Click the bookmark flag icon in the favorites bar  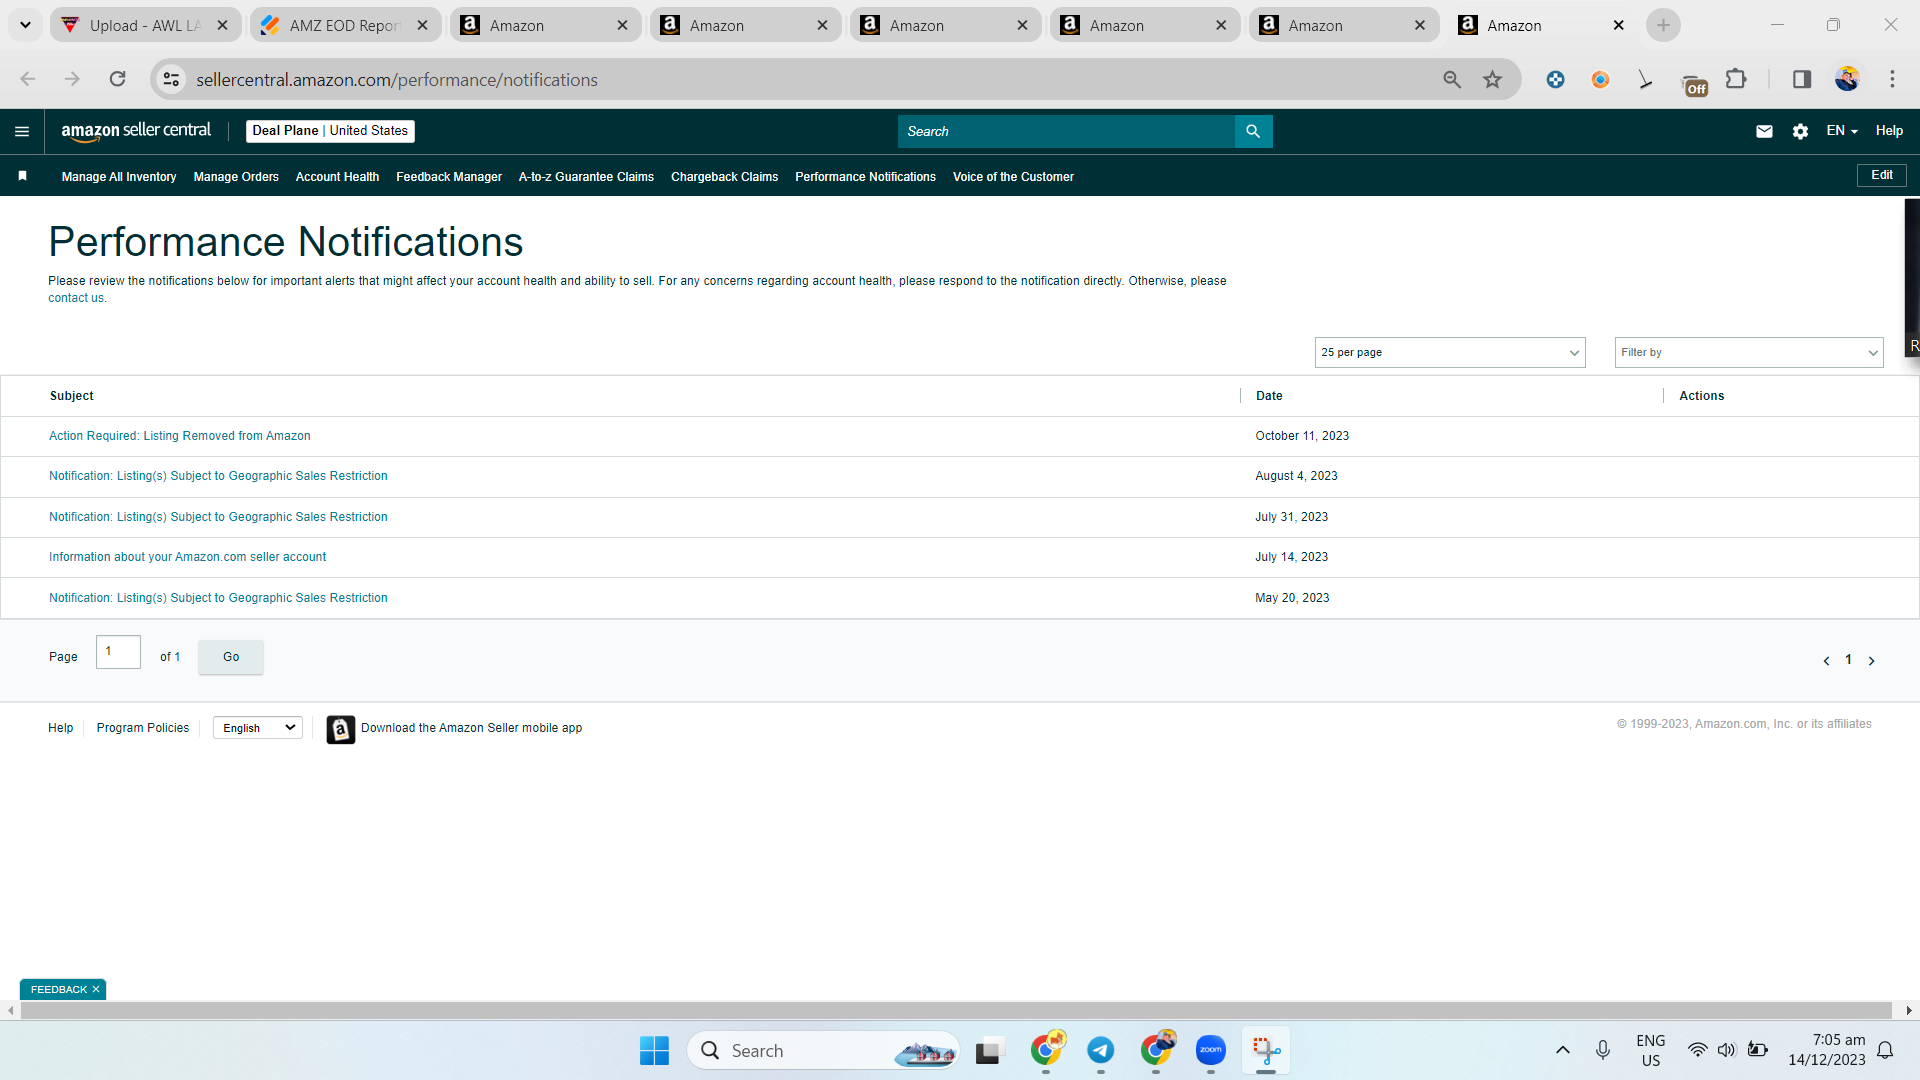tap(22, 176)
